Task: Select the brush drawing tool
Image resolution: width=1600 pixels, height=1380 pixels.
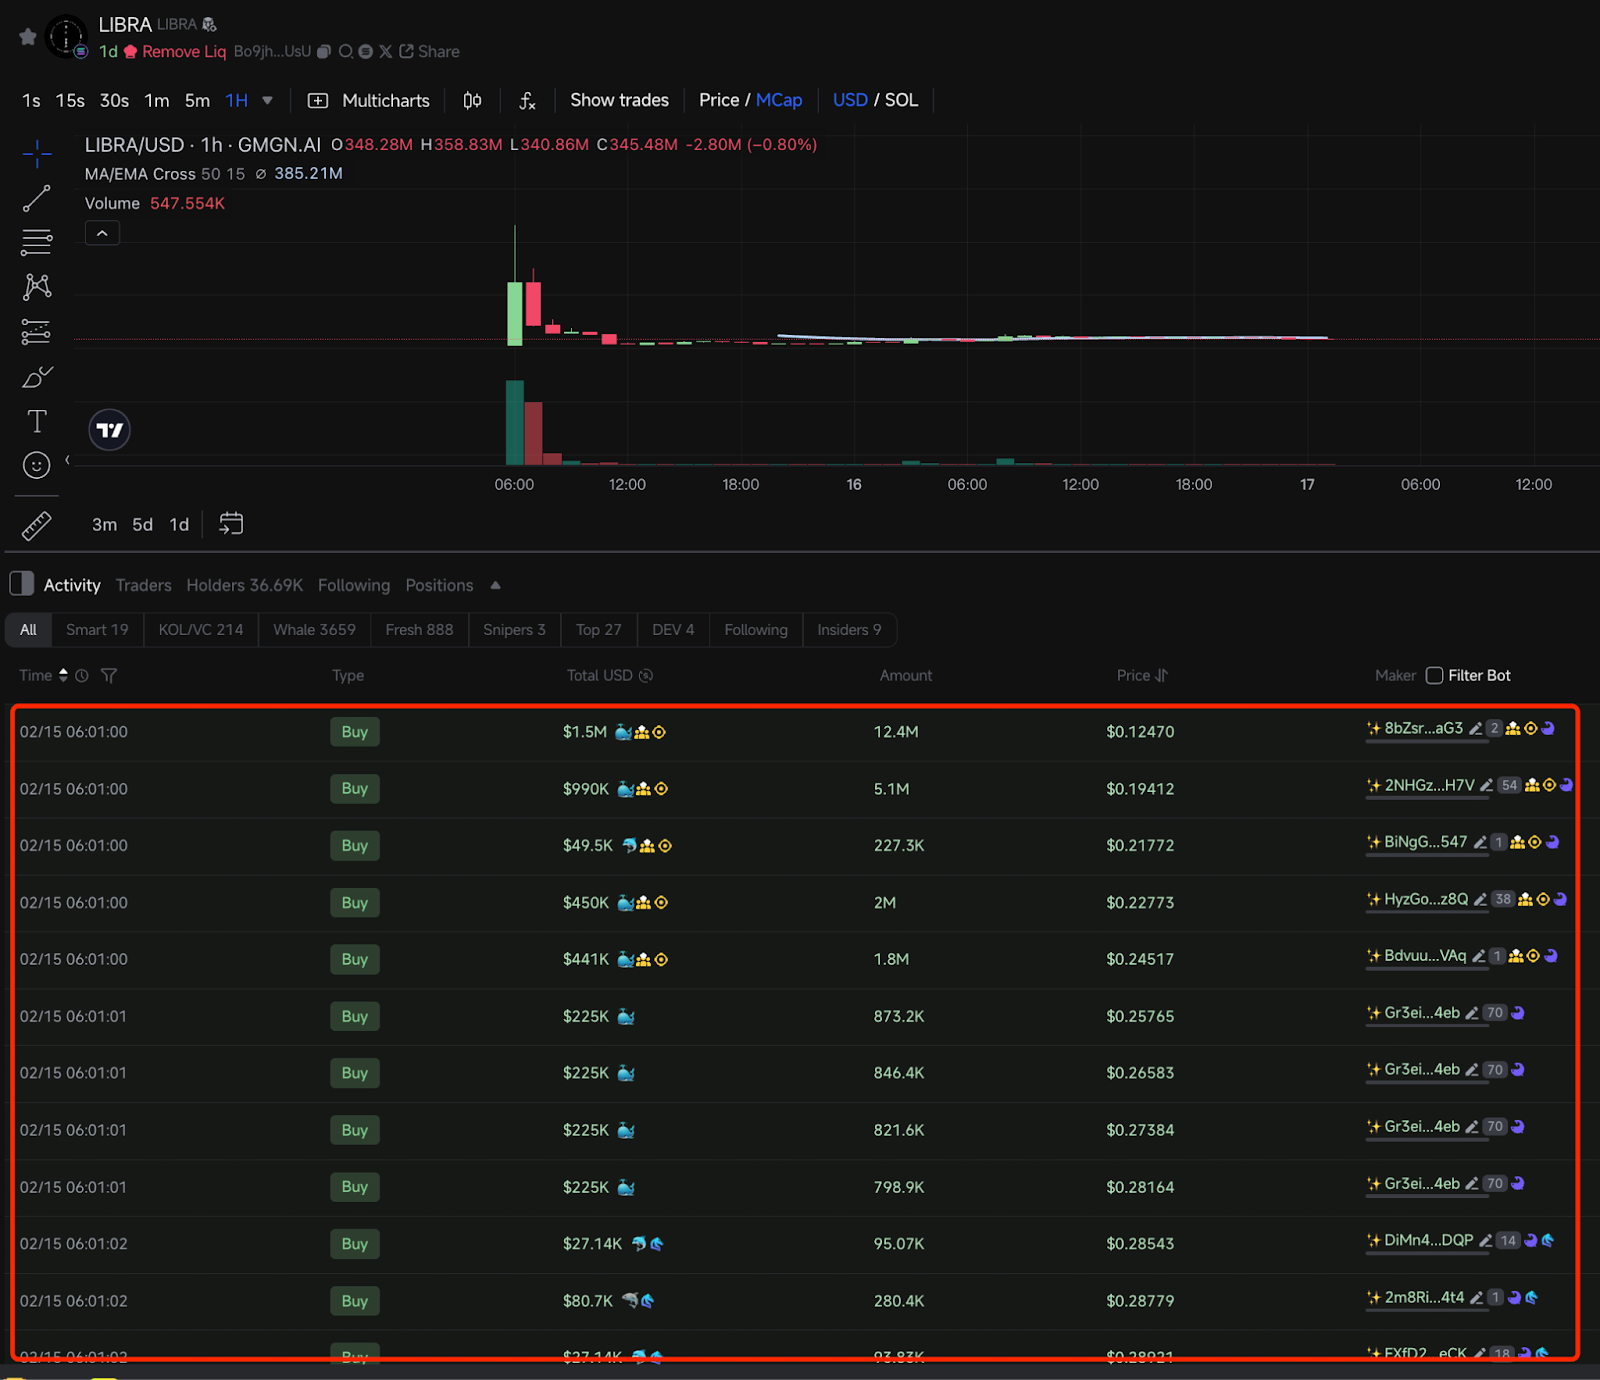Action: (x=37, y=378)
